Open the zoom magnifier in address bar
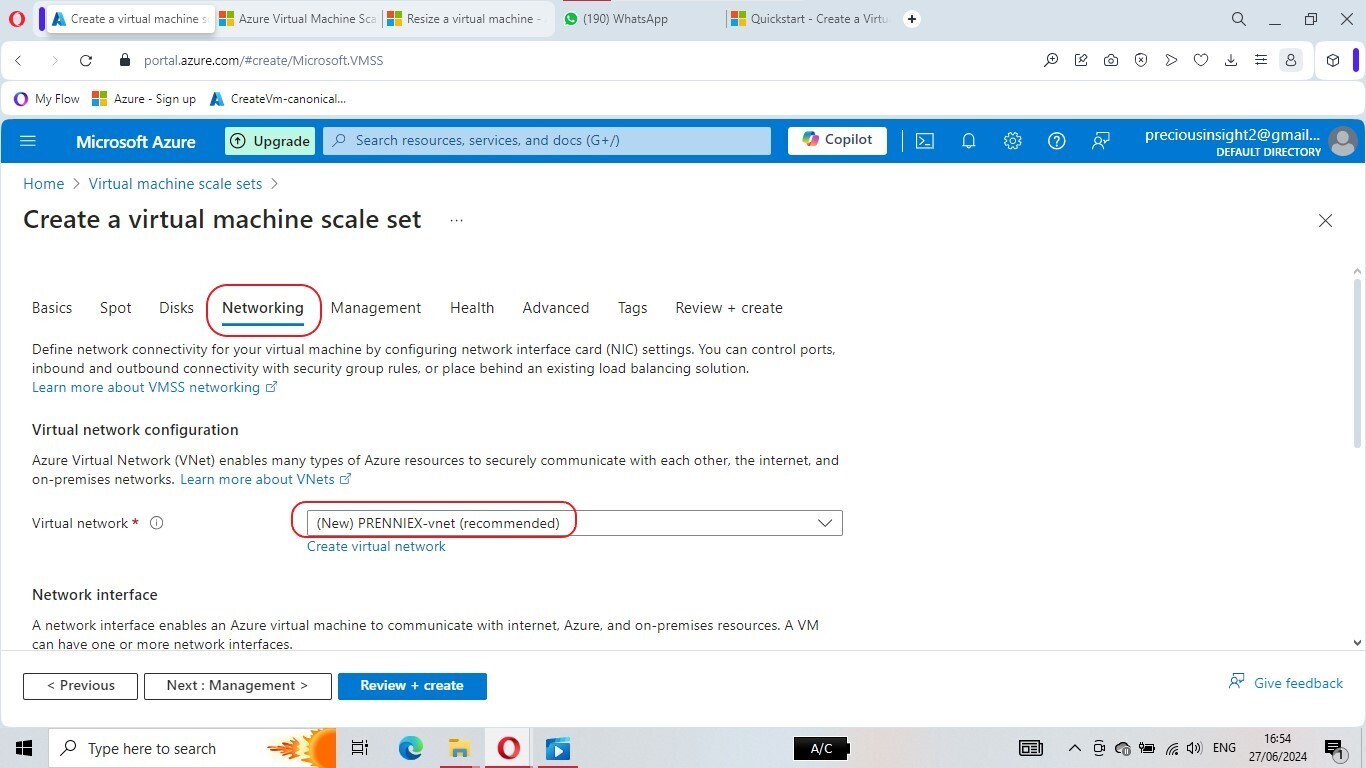Screen dimensions: 1366x768 pos(1051,60)
